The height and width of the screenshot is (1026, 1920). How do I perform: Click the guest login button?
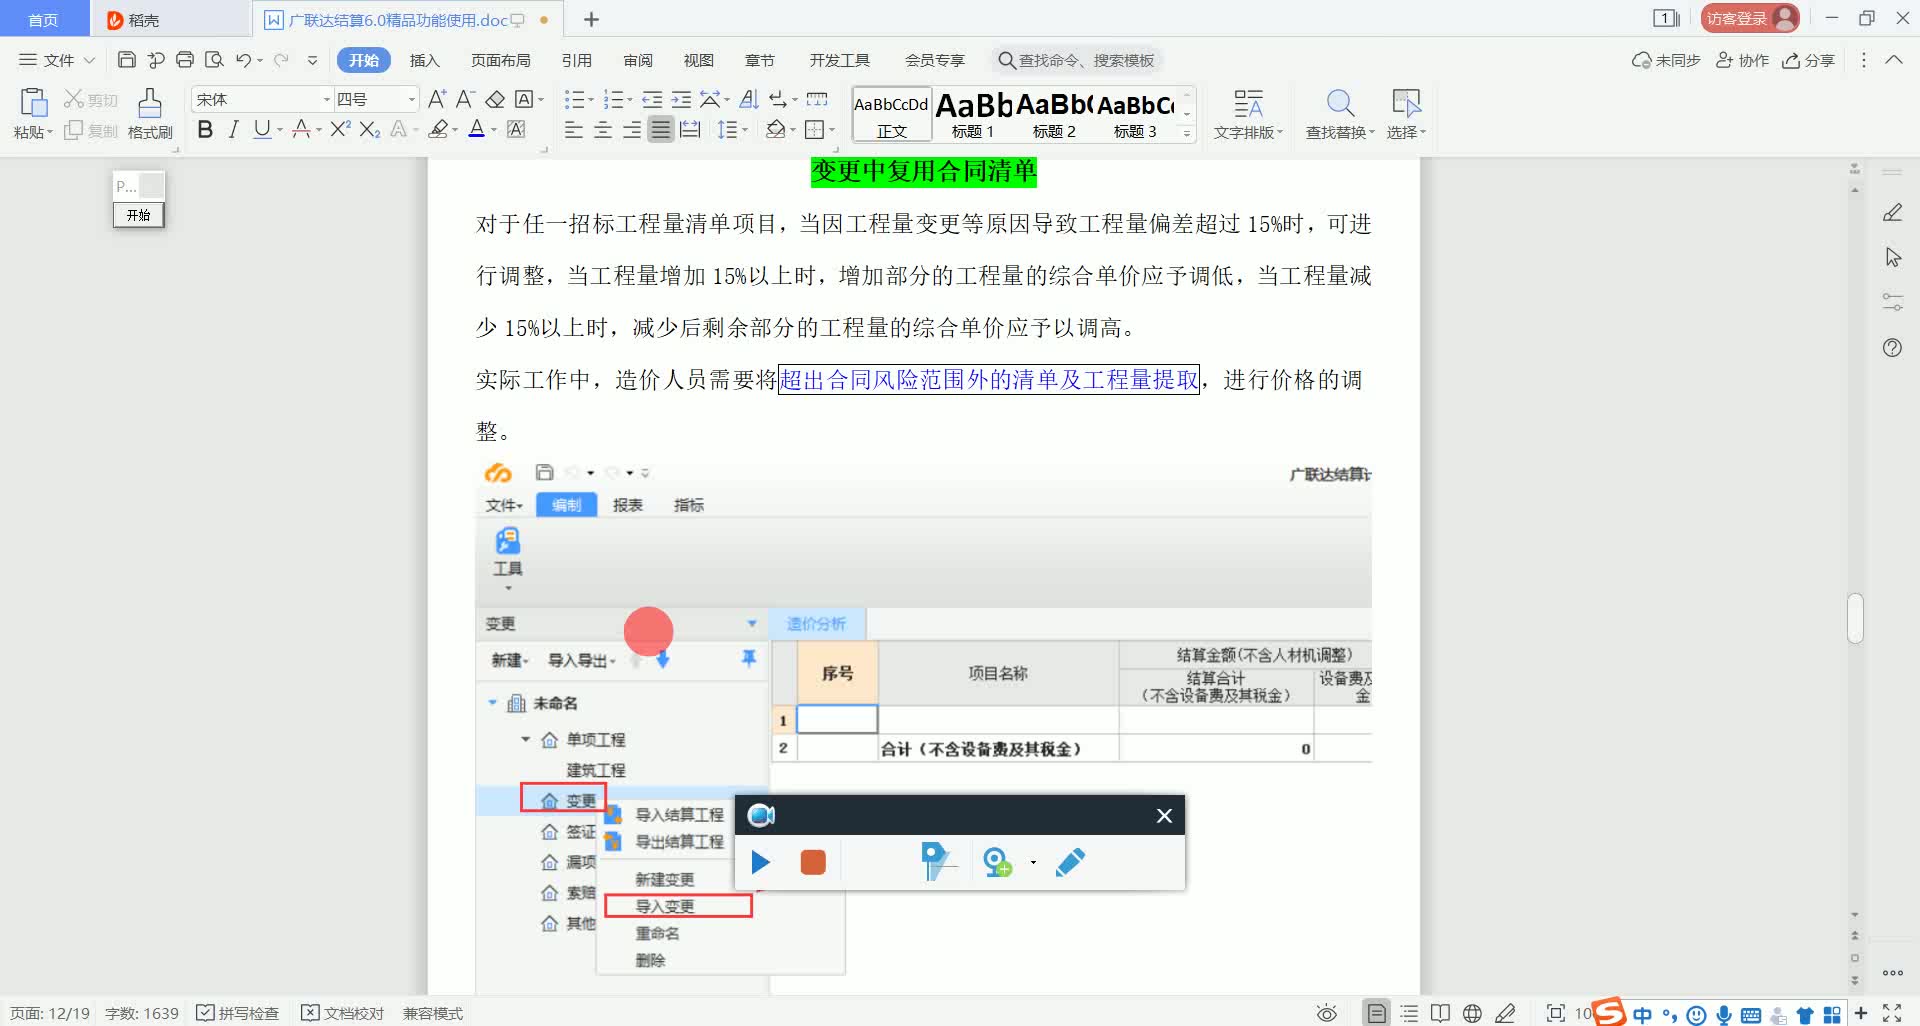tap(1749, 18)
